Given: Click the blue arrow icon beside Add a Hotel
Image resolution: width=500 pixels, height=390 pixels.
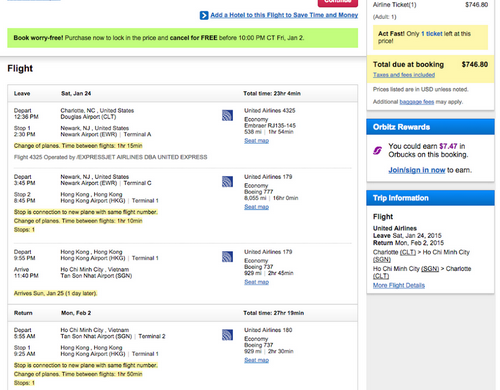Looking at the screenshot, I should (204, 15).
